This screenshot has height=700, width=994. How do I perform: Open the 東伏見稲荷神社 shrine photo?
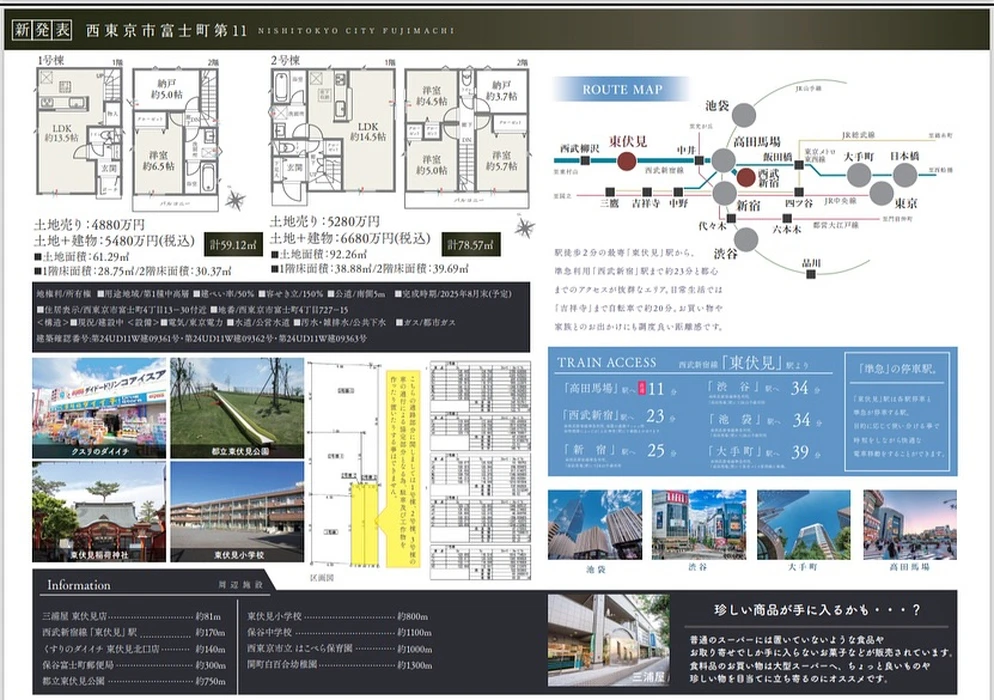pyautogui.click(x=99, y=512)
